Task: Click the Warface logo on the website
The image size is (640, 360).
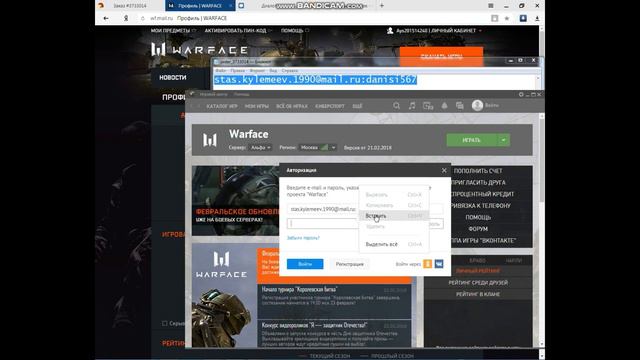Action: pos(199,50)
